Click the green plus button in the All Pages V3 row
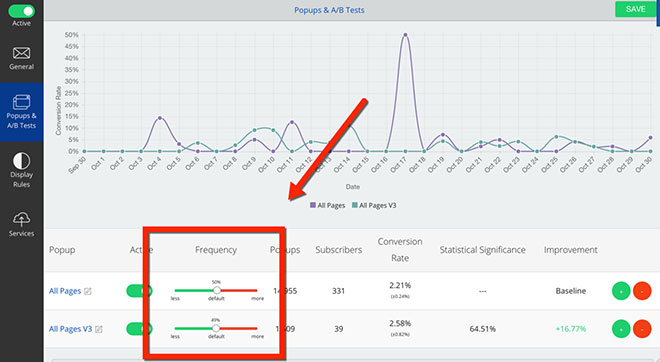660x362 pixels. pyautogui.click(x=621, y=329)
